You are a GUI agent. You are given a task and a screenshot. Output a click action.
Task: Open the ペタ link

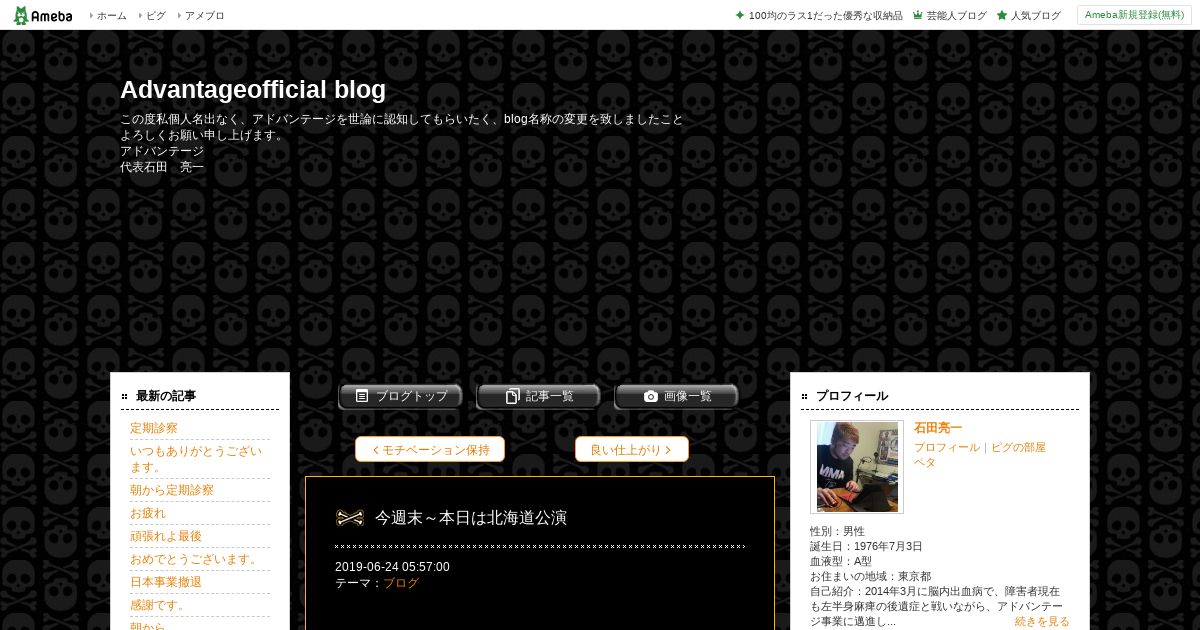coord(925,462)
